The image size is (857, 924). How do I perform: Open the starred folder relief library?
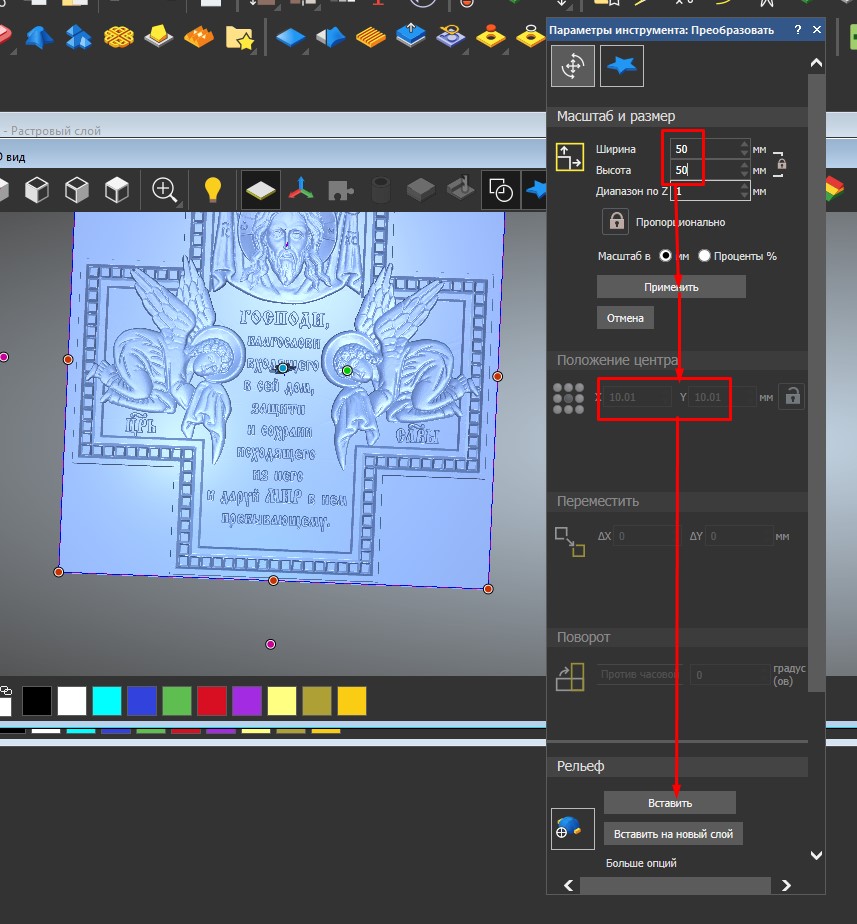point(239,37)
